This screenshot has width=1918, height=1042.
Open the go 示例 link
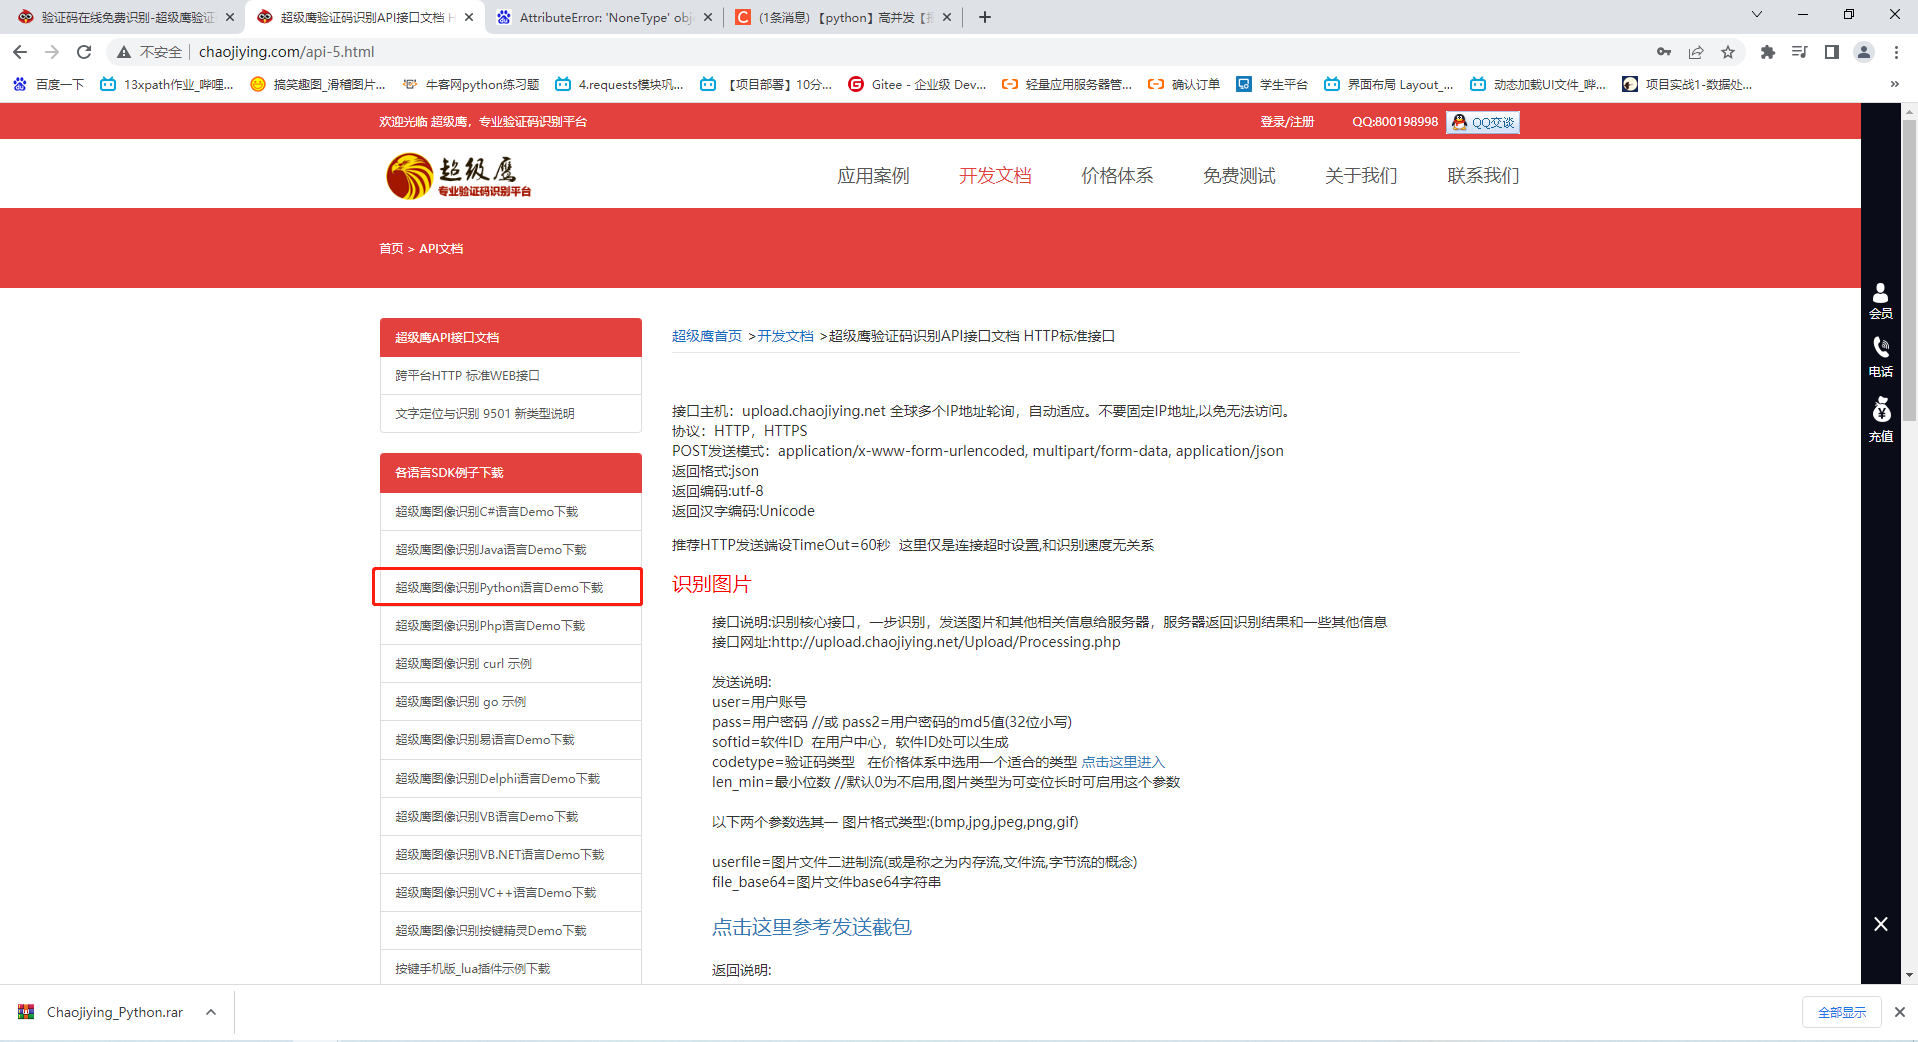click(x=510, y=702)
